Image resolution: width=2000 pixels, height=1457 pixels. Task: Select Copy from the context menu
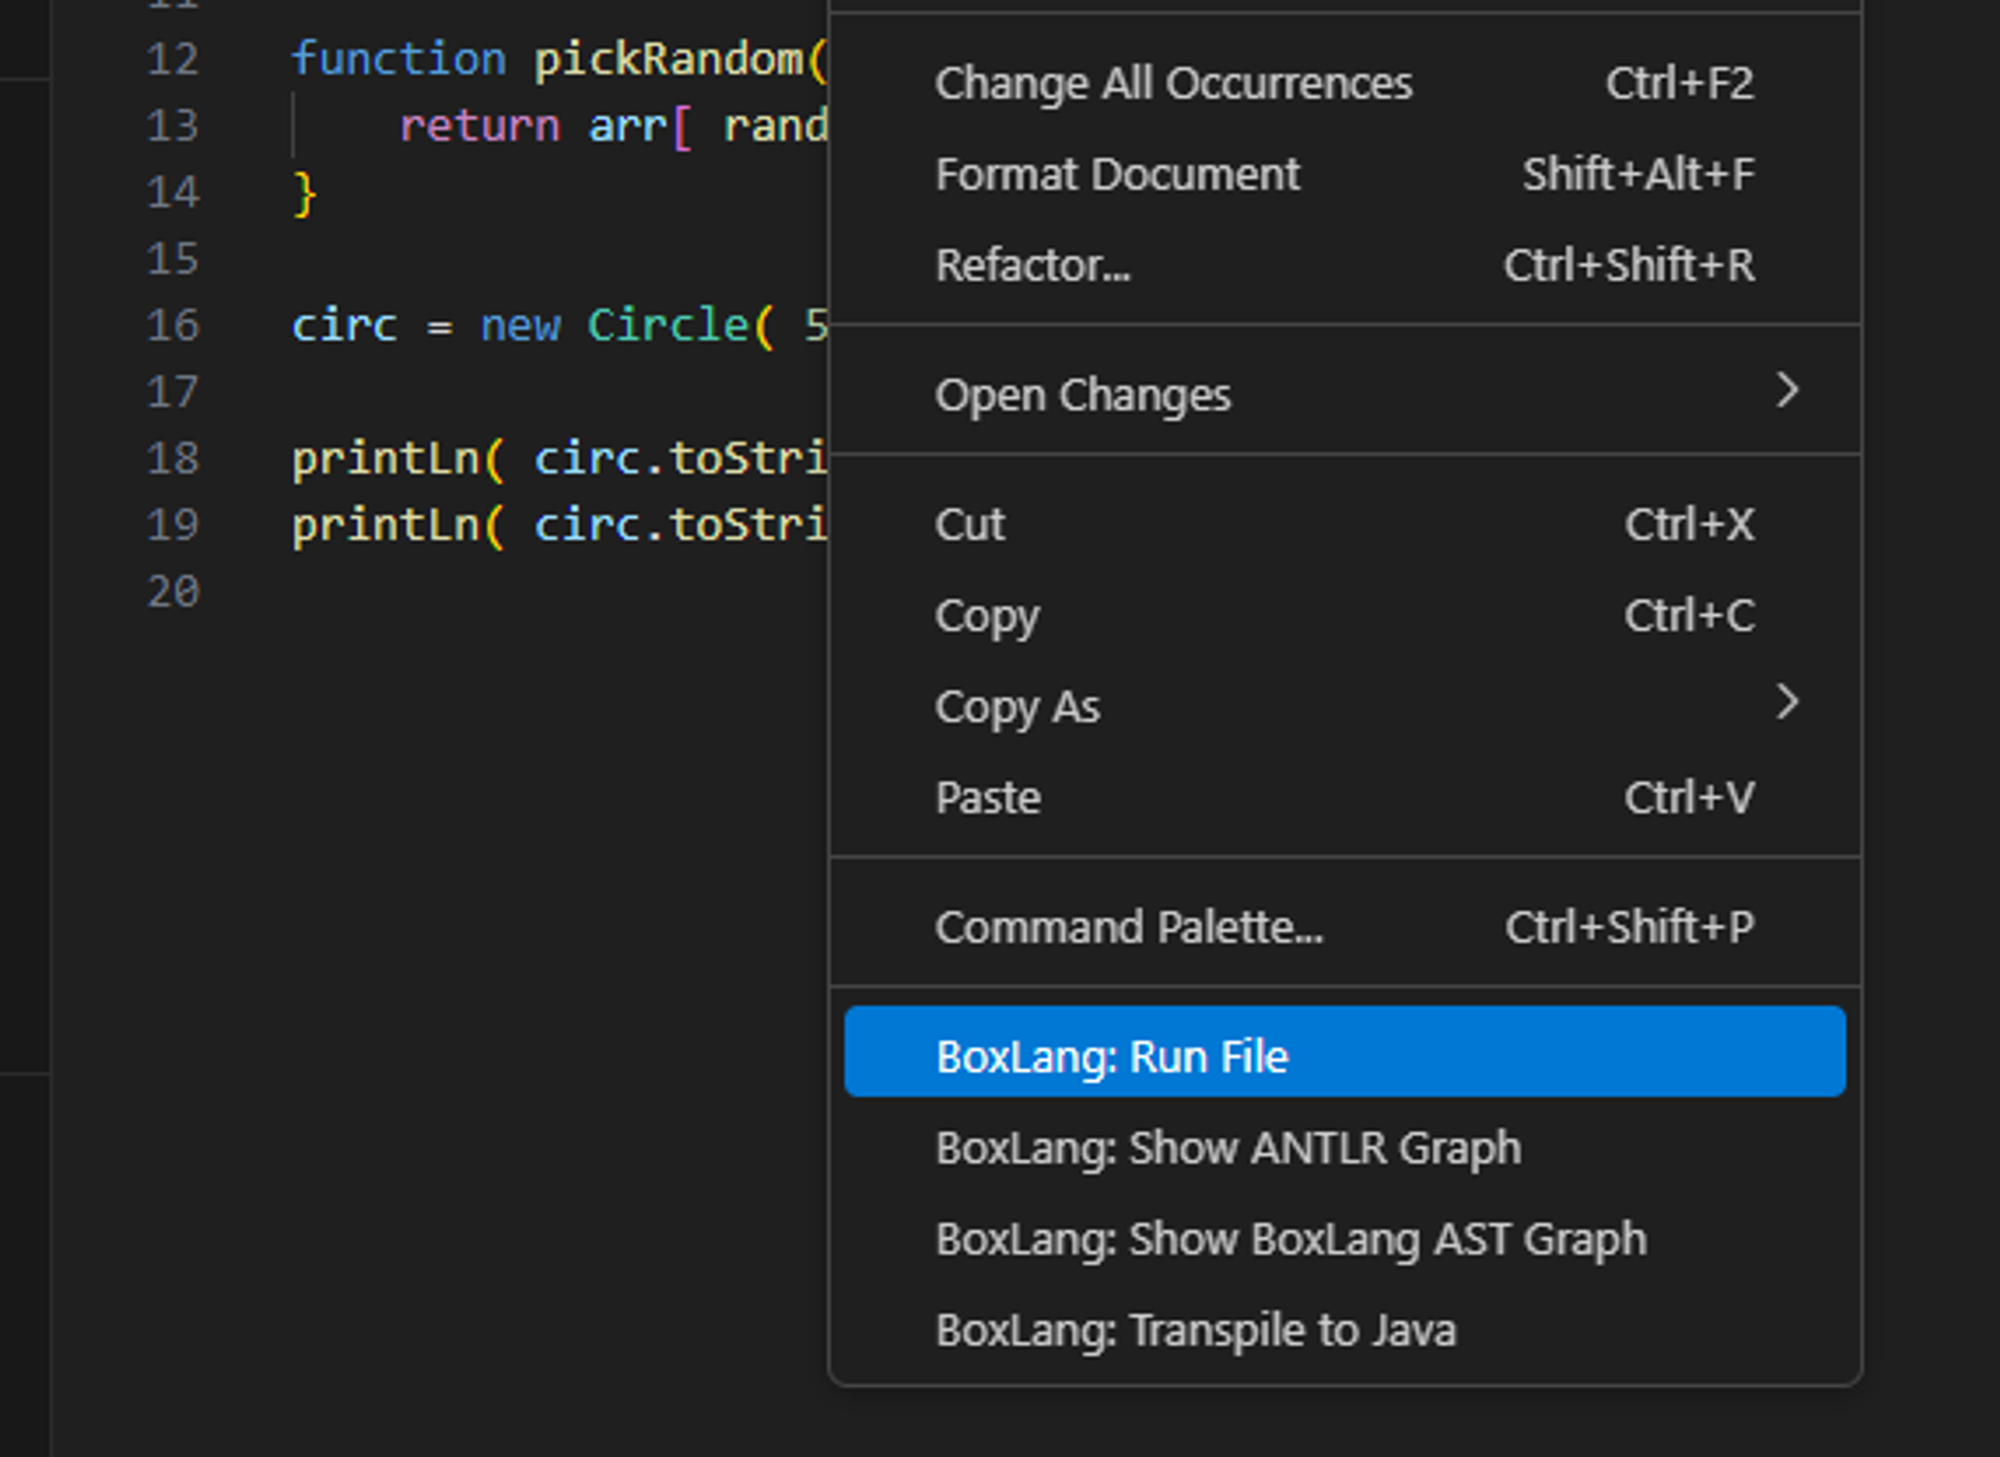click(x=986, y=615)
